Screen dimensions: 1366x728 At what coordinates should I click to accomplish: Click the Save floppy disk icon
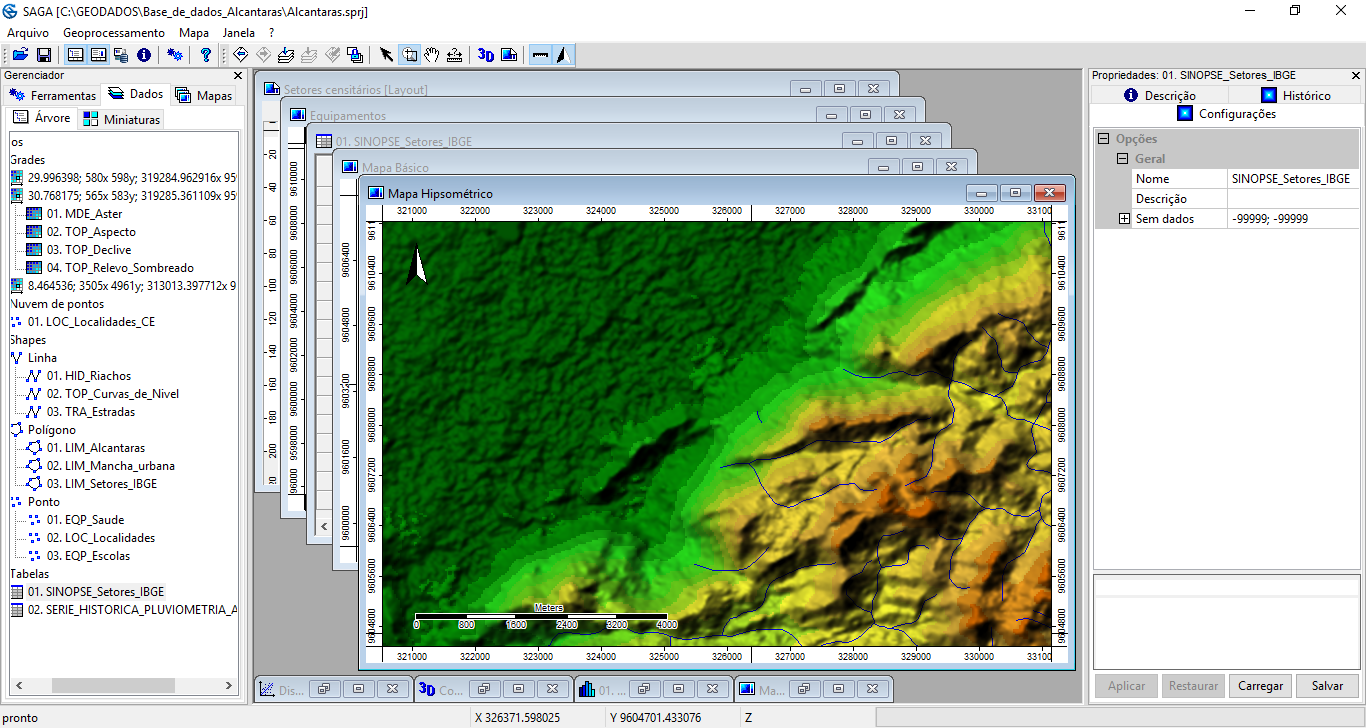(x=44, y=55)
